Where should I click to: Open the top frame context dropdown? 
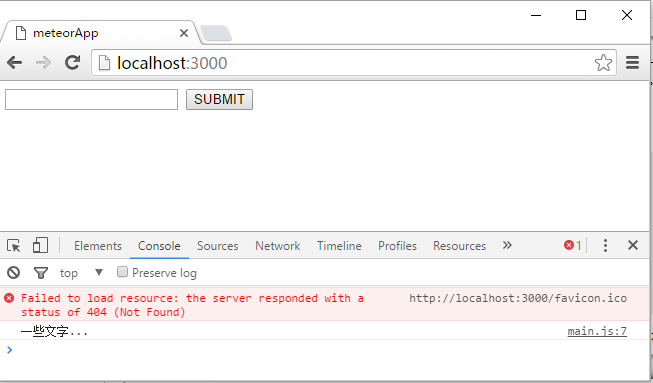pyautogui.click(x=81, y=273)
